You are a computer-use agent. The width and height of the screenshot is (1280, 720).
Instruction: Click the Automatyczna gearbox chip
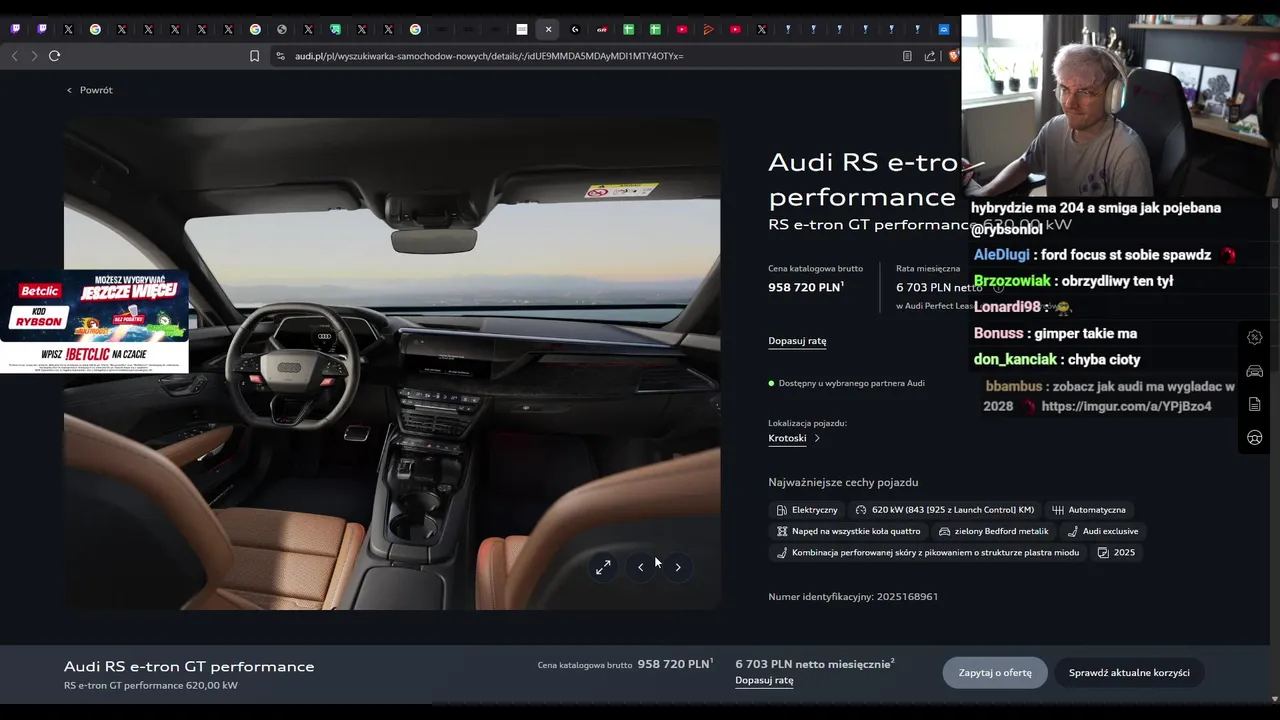(1088, 510)
